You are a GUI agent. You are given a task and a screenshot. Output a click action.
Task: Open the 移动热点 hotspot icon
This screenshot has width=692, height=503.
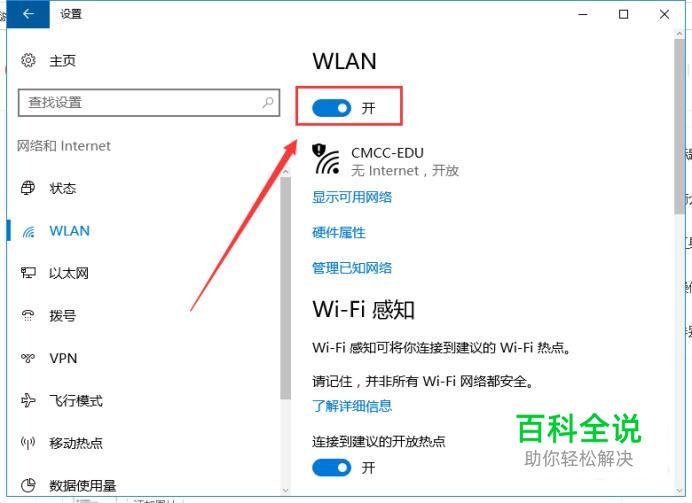pos(28,443)
